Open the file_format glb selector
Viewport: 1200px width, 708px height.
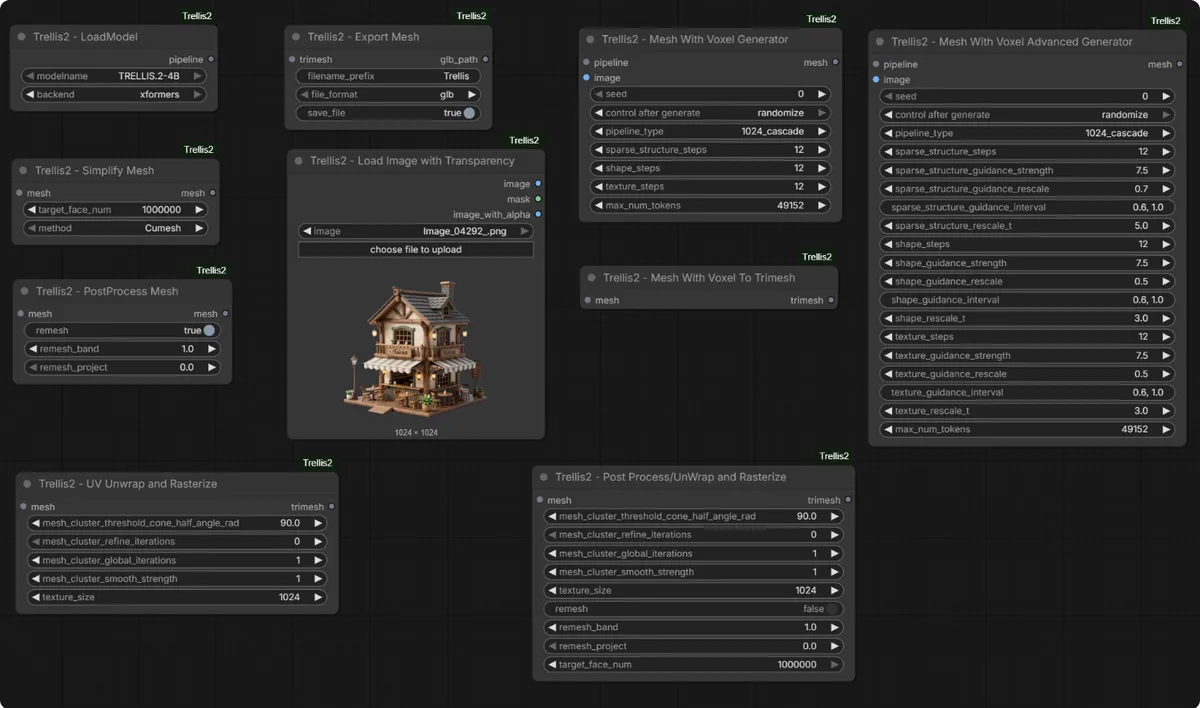click(x=388, y=95)
